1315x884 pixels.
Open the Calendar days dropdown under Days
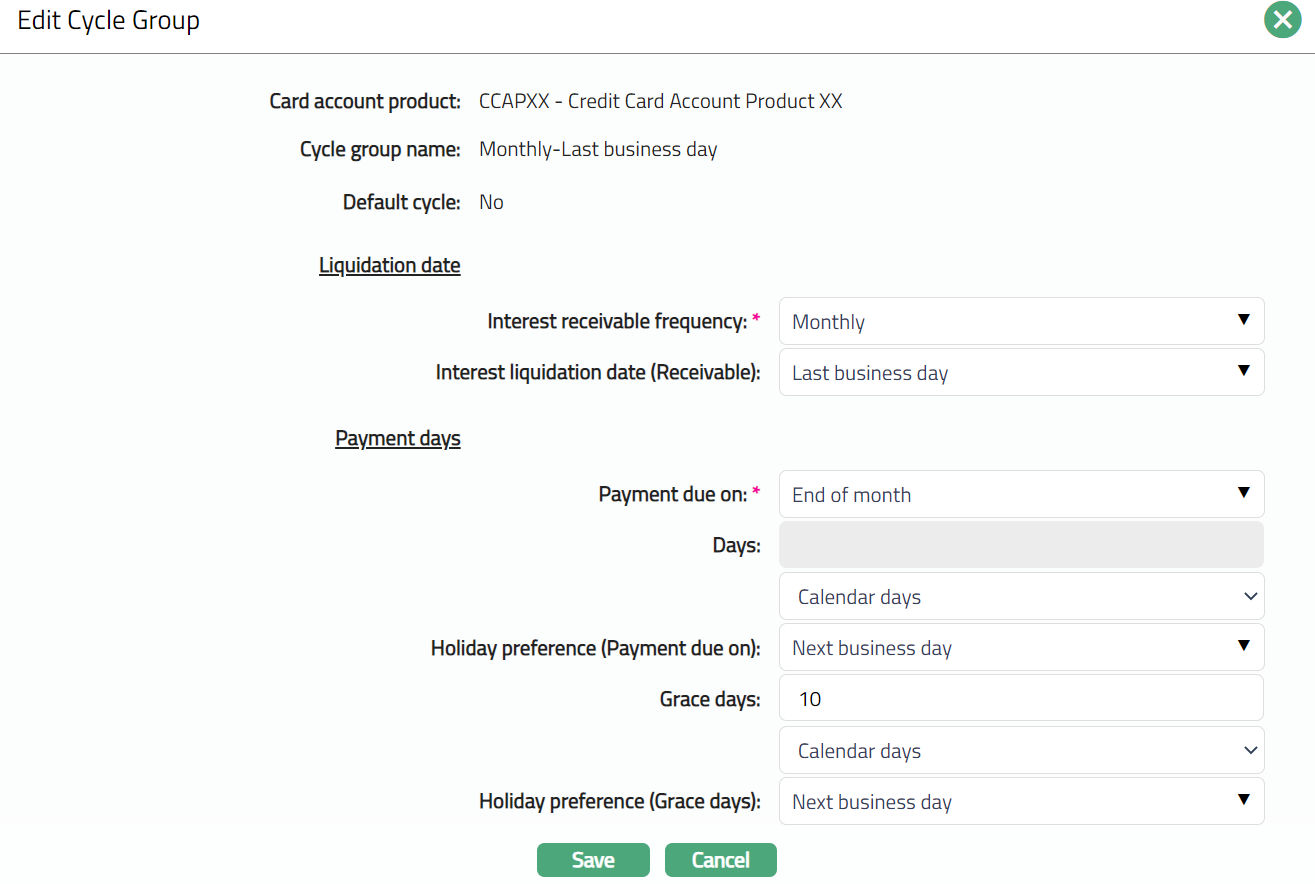[x=1021, y=597]
